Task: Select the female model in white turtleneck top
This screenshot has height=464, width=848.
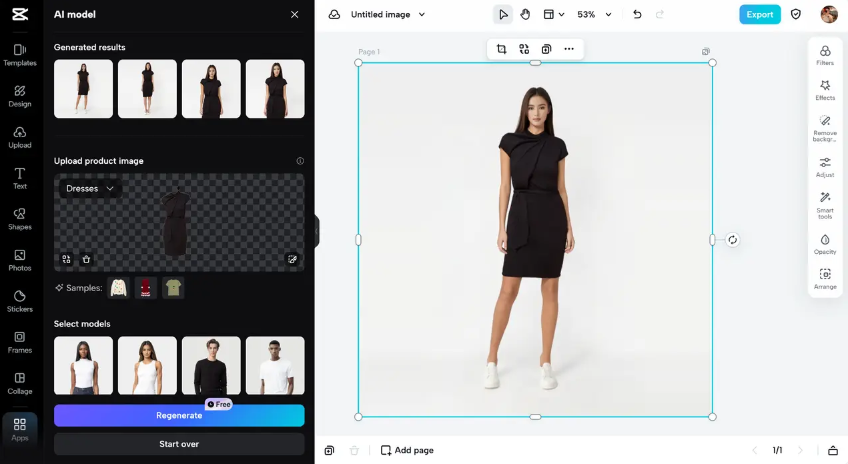Action: 83,366
